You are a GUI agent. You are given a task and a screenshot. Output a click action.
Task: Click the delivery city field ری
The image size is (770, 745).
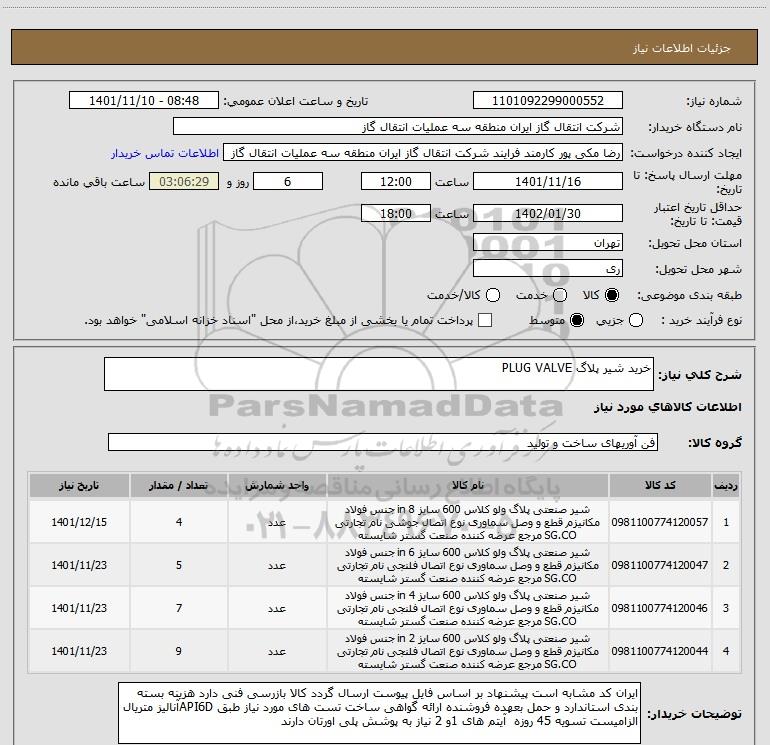click(x=548, y=269)
